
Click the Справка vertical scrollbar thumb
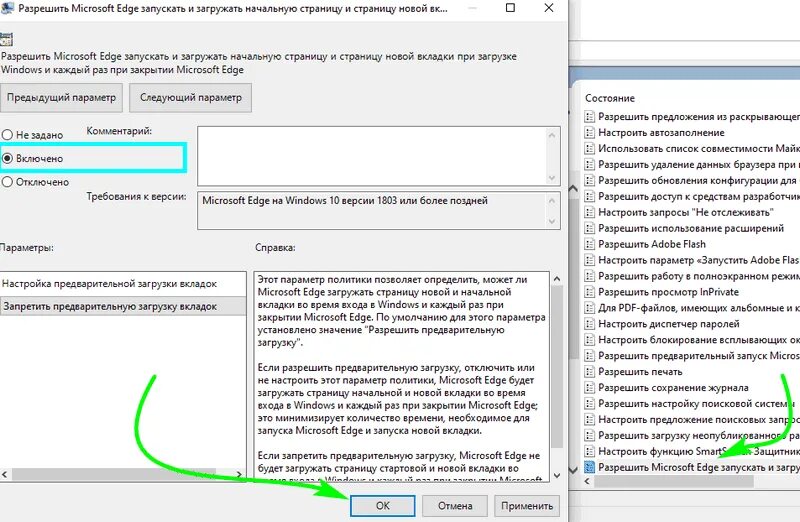557,367
